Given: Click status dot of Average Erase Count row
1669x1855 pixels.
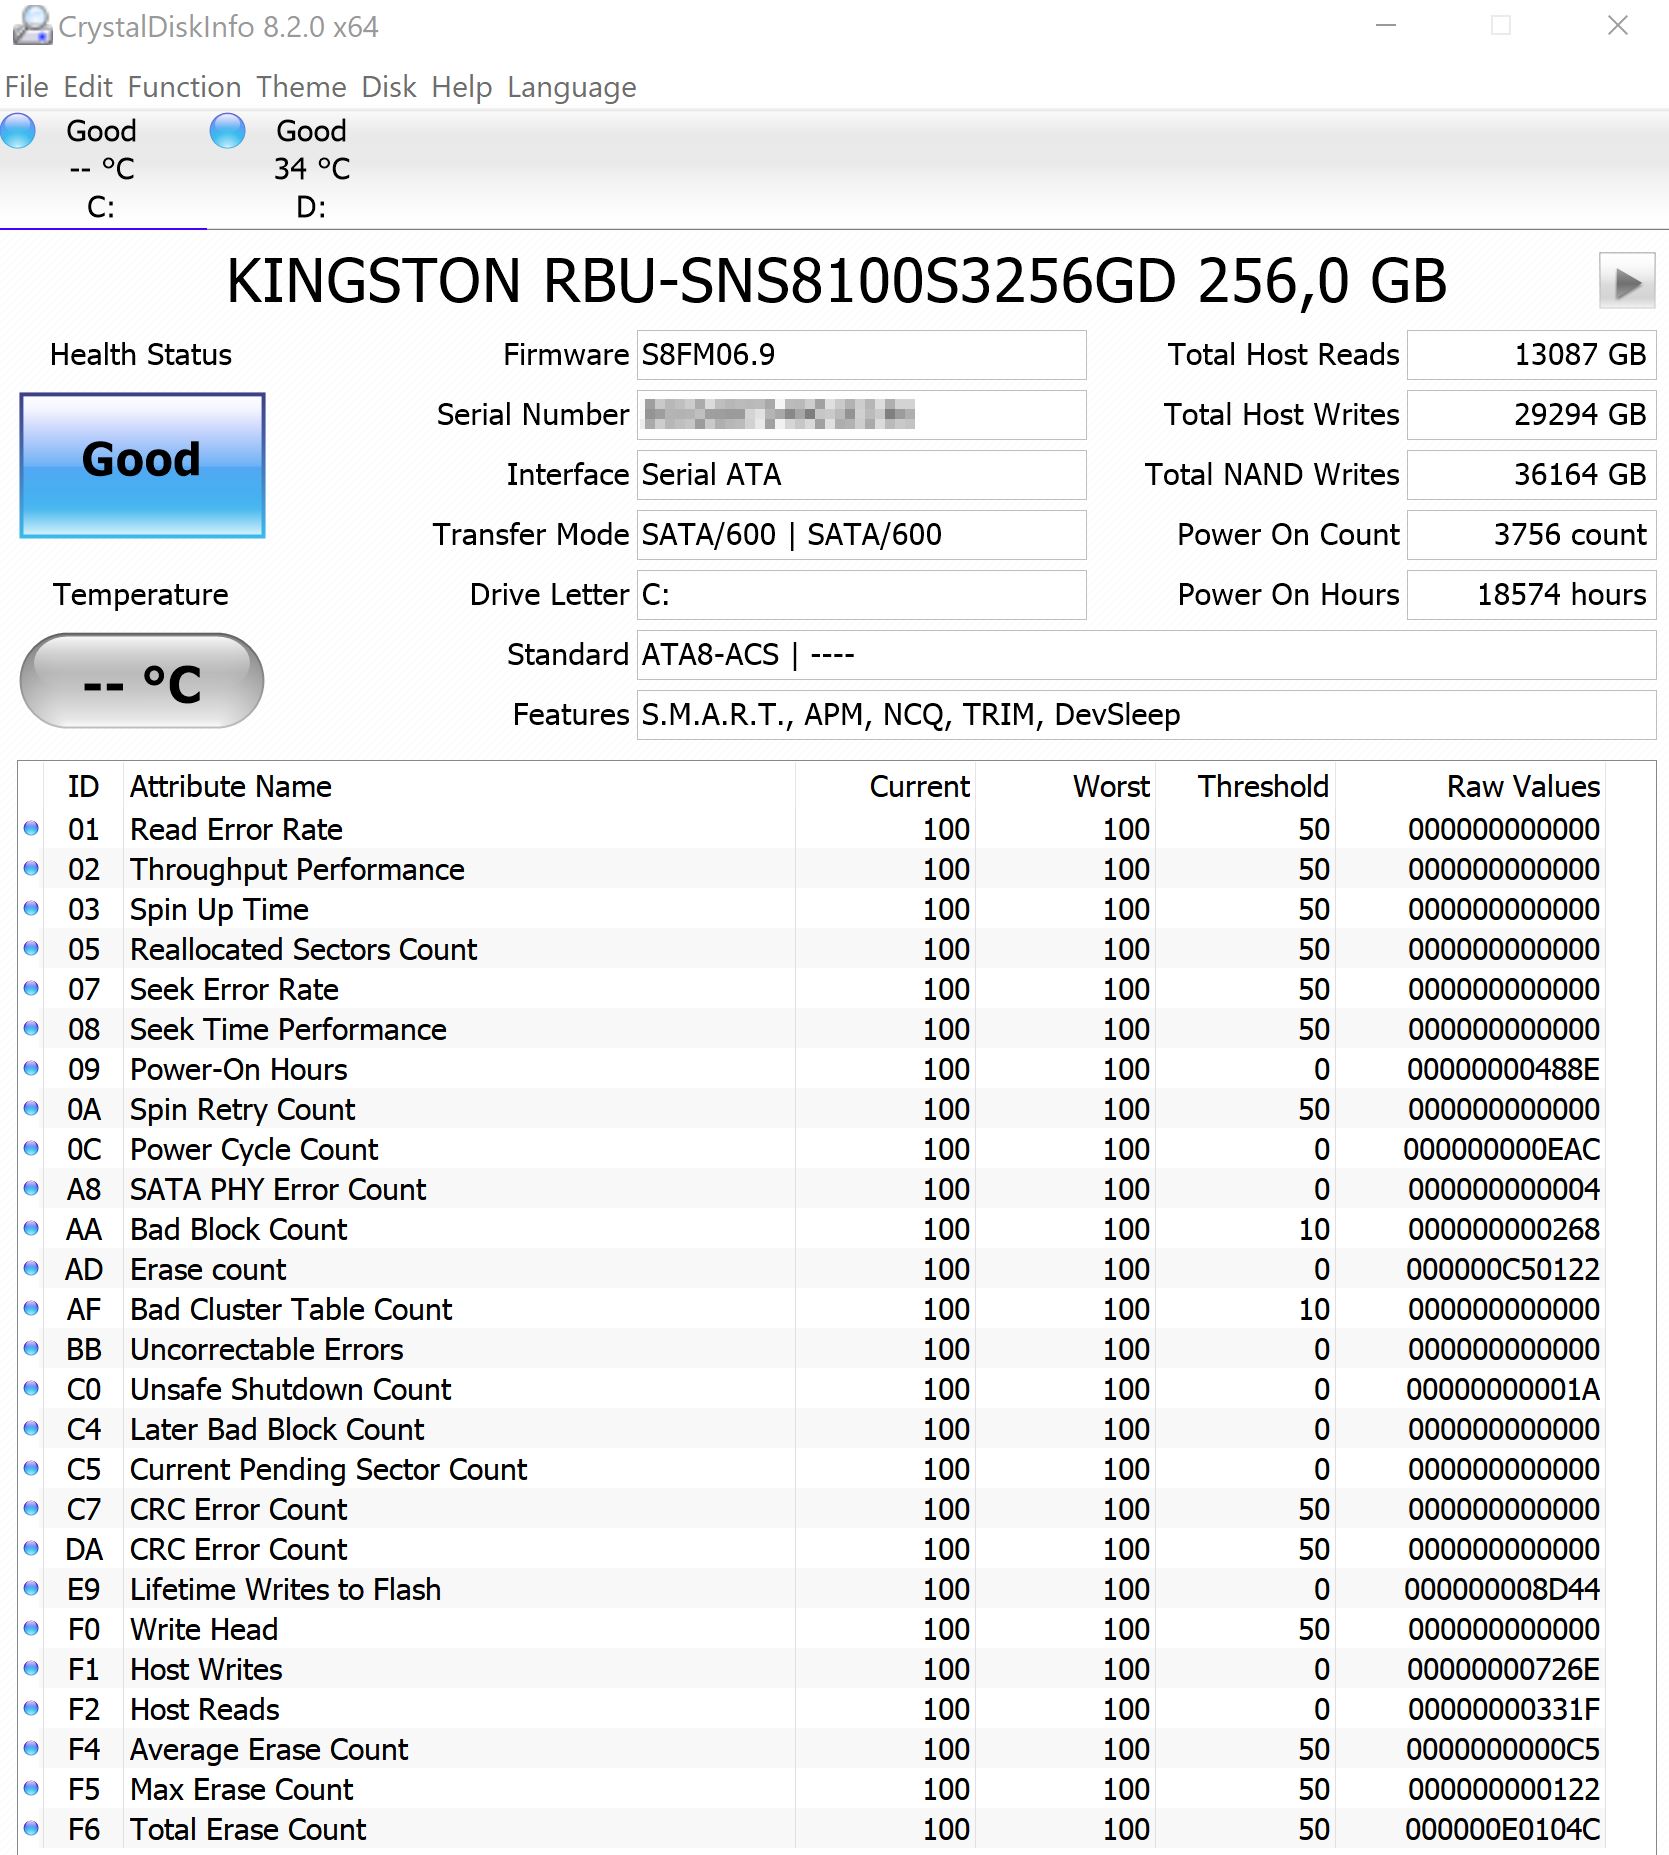Looking at the screenshot, I should (31, 1748).
